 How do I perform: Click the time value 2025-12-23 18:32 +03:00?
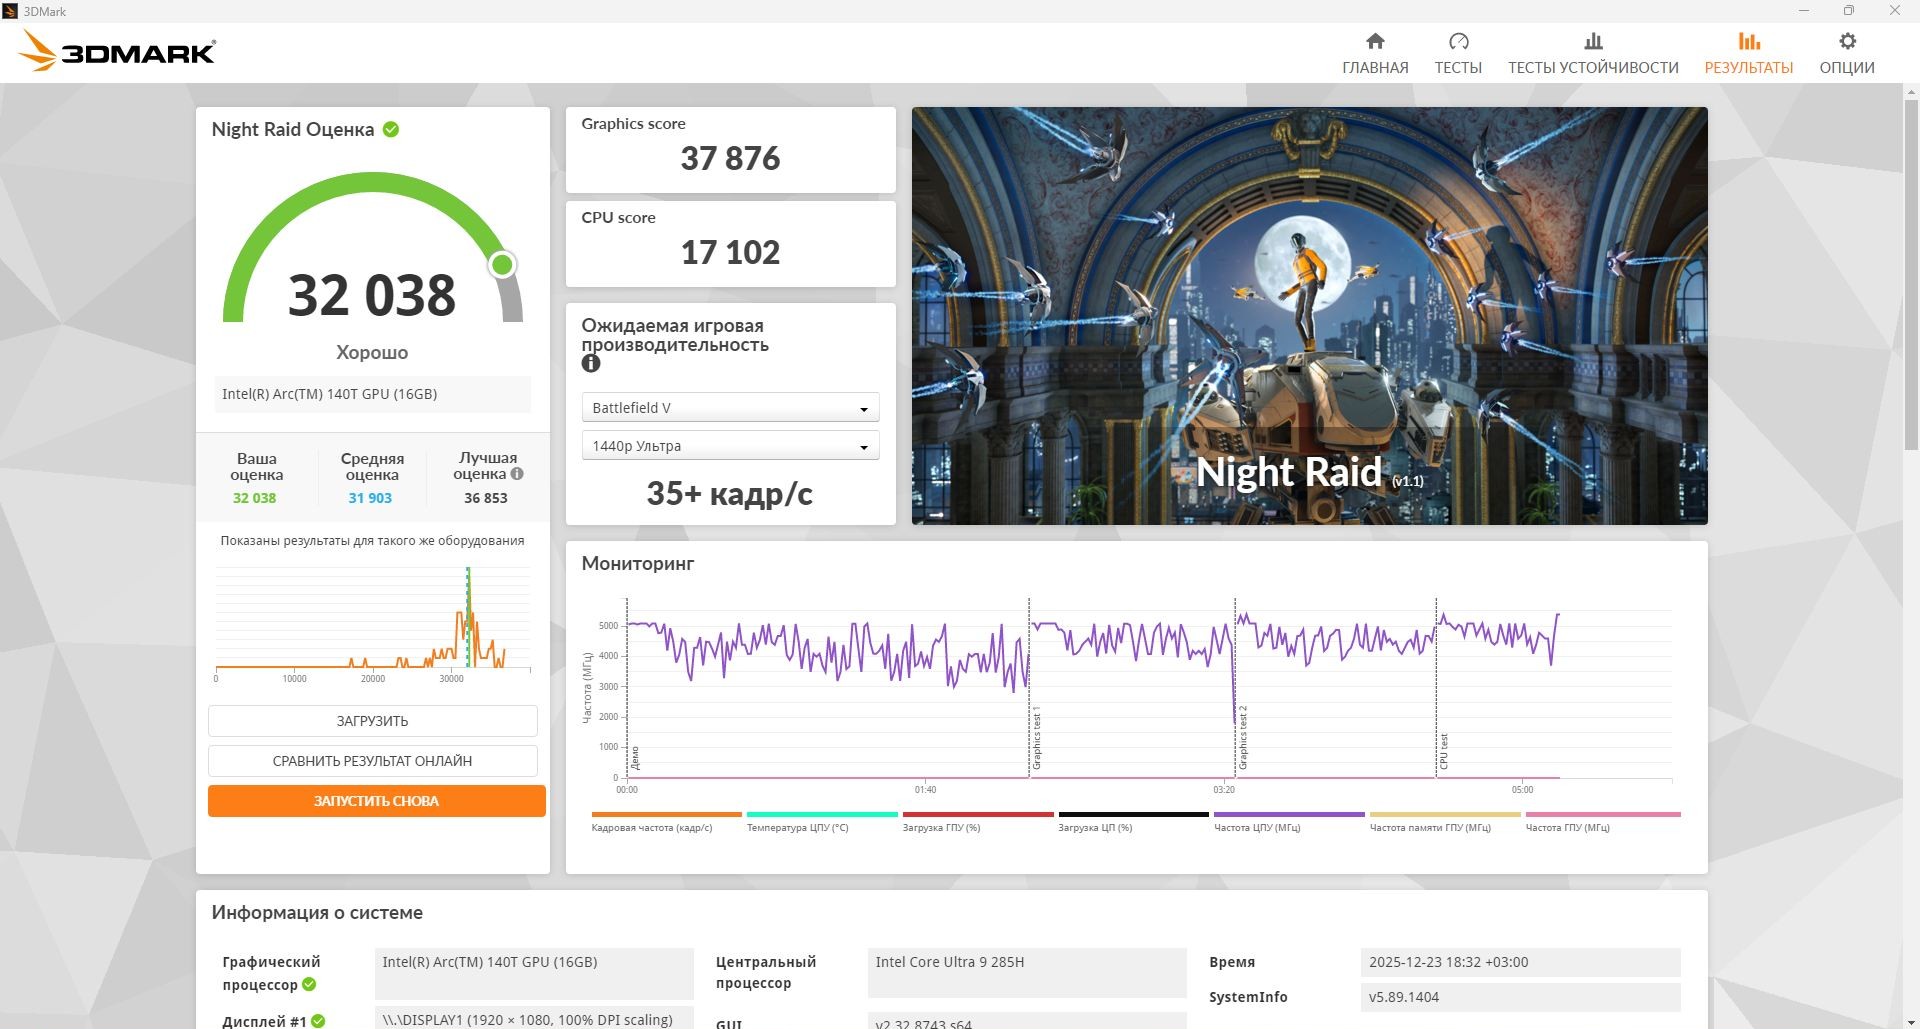[x=1520, y=962]
